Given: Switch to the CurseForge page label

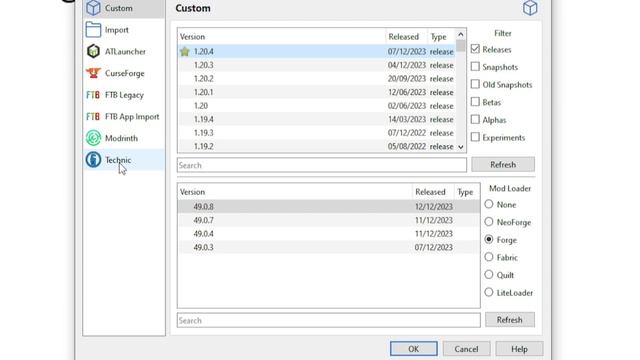Looking at the screenshot, I should 124,73.
